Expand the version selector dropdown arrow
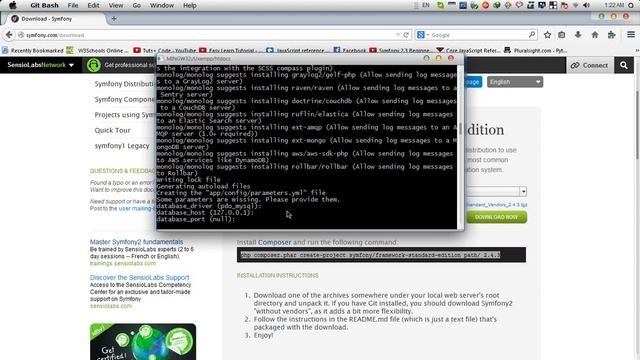This screenshot has width=640, height=360. (523, 191)
